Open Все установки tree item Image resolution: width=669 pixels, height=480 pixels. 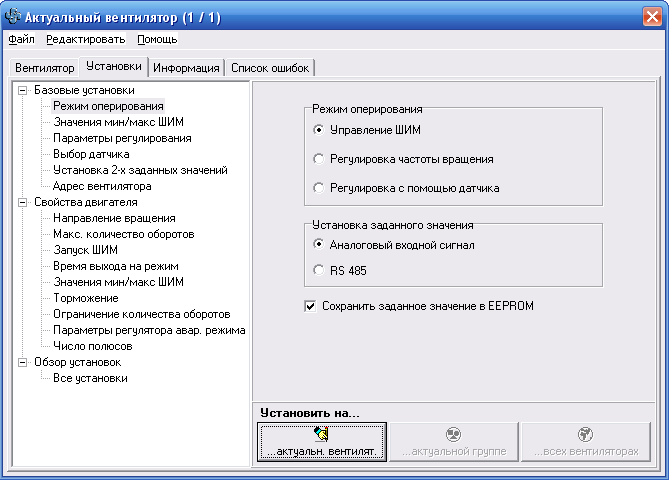[90, 378]
